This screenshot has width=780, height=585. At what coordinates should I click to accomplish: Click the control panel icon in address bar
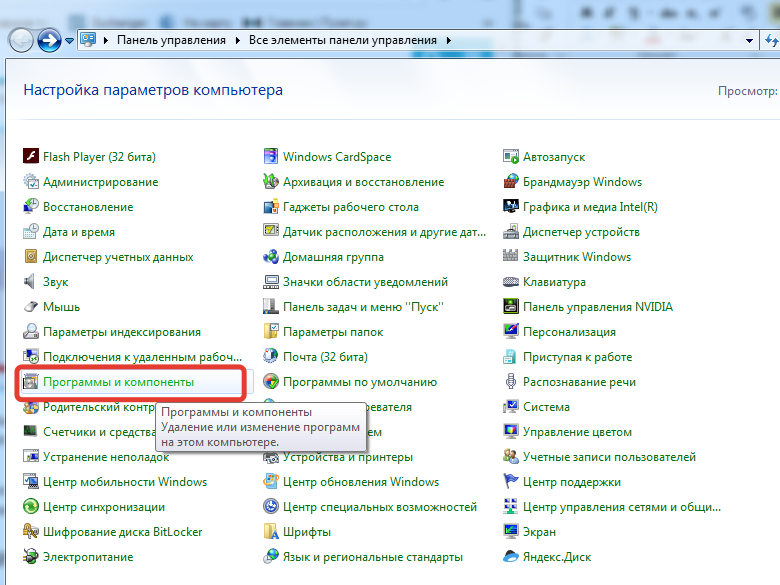(x=88, y=39)
